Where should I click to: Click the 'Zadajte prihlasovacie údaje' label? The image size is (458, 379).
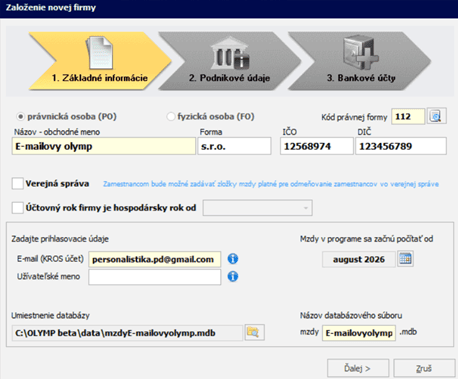60,239
